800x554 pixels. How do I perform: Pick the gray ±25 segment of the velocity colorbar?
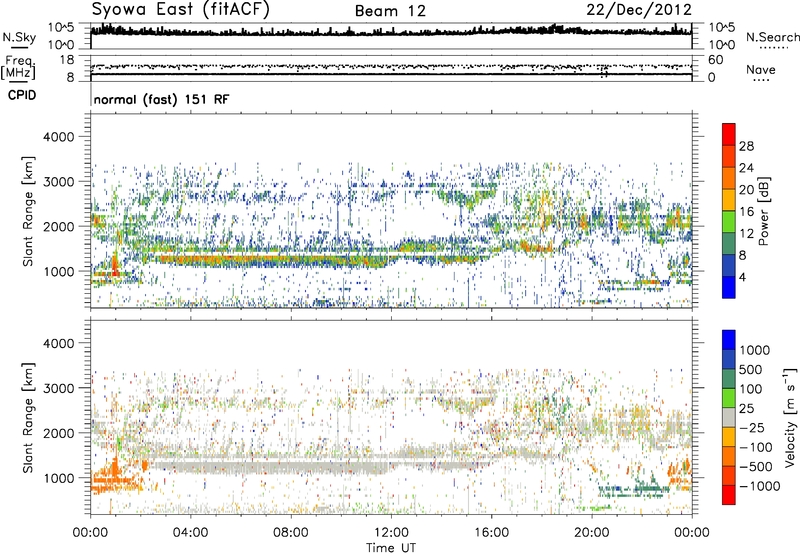[729, 417]
